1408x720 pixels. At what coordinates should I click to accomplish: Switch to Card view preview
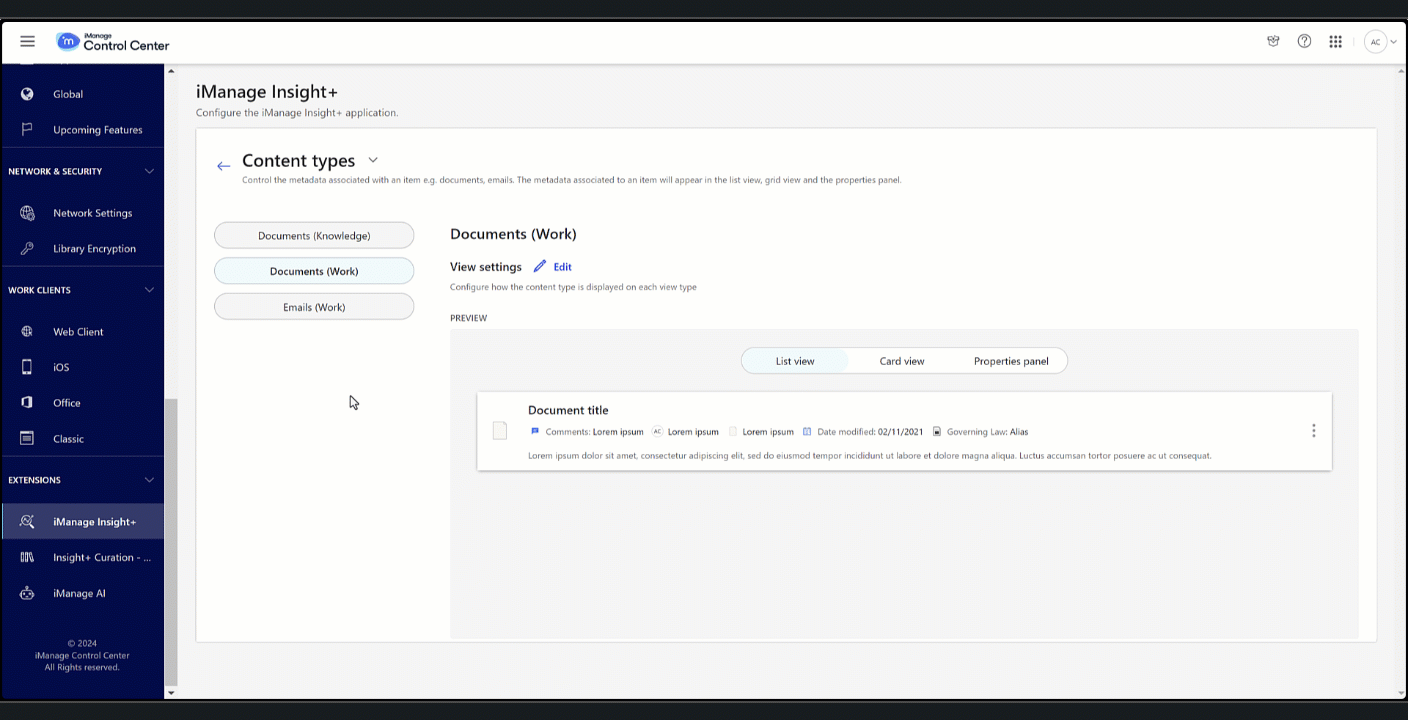pyautogui.click(x=901, y=361)
